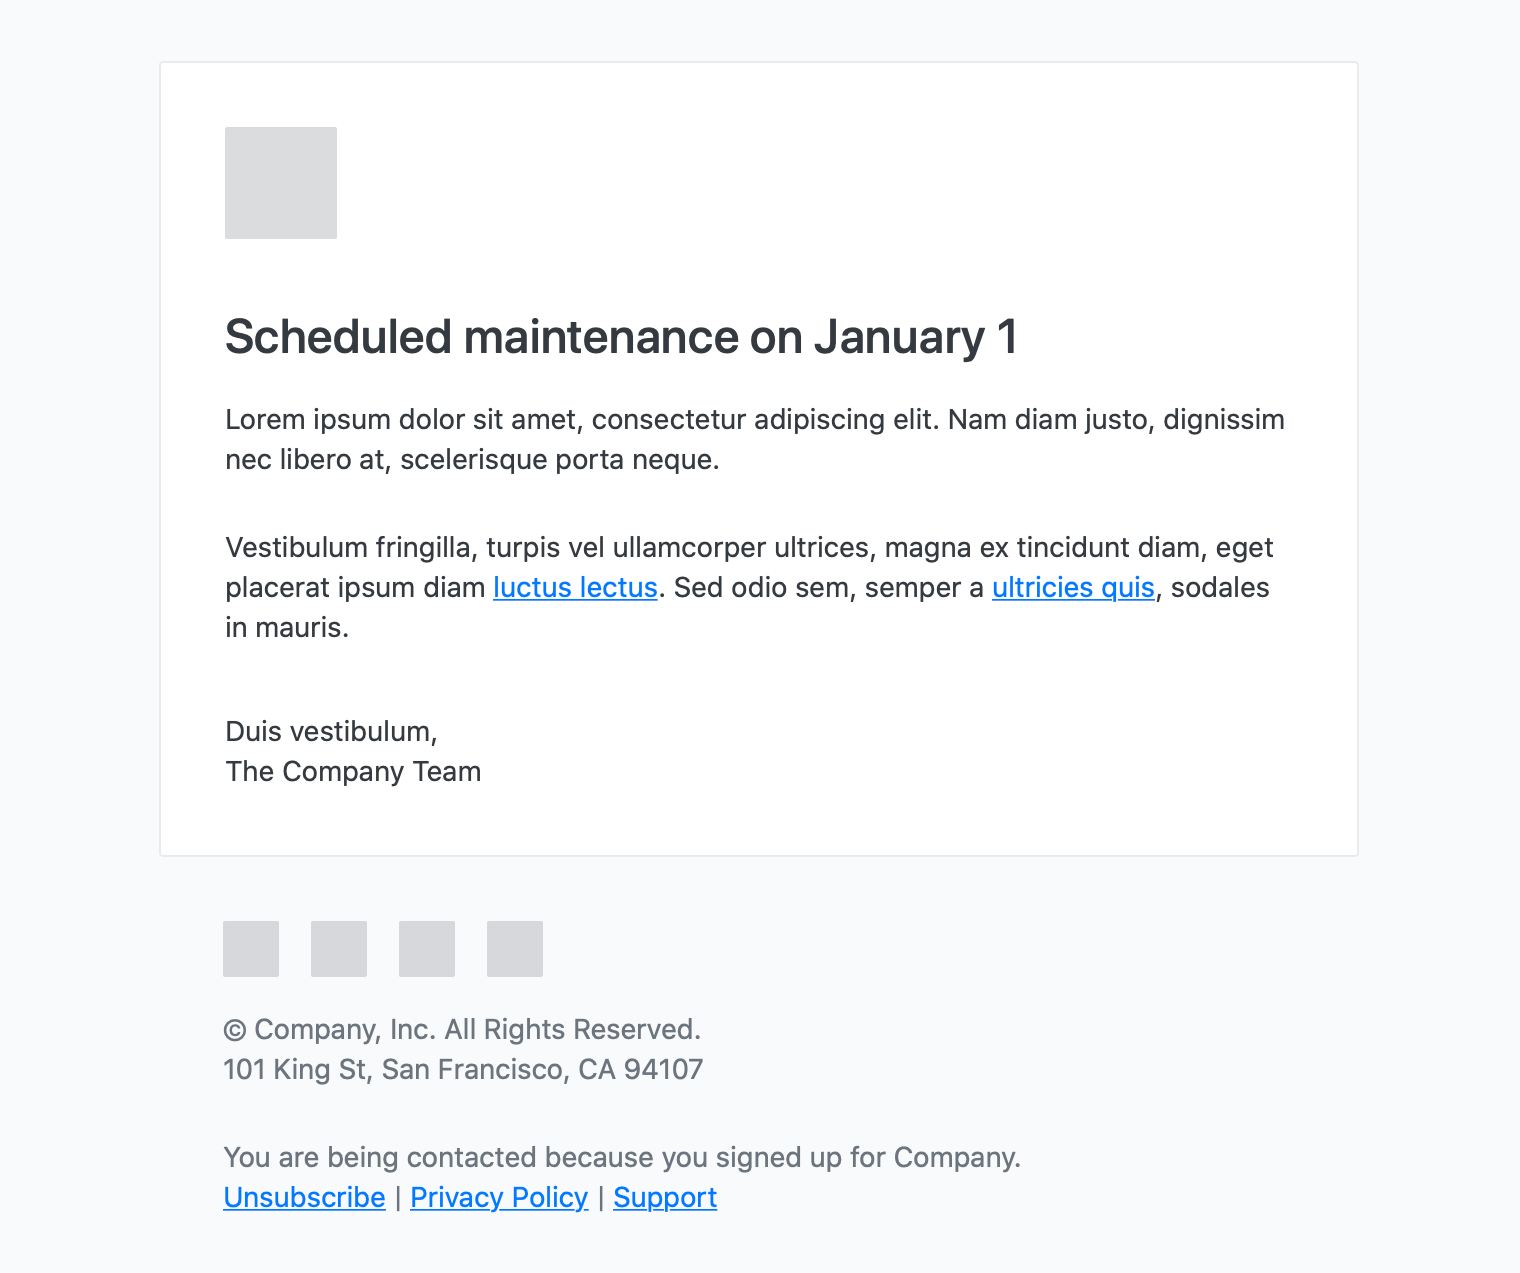
Task: Click the Unsubscribe link
Action: 304,1198
